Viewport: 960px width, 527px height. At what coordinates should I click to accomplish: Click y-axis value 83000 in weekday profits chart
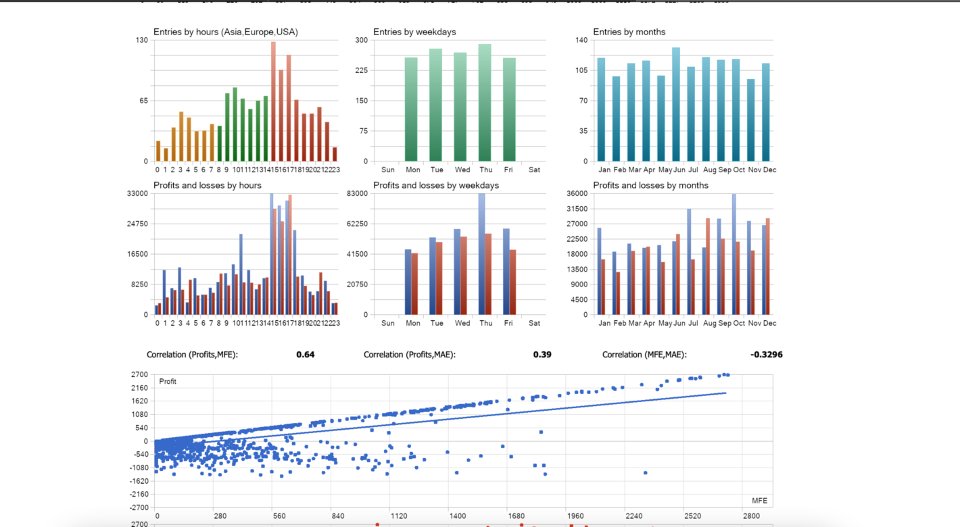(358, 193)
